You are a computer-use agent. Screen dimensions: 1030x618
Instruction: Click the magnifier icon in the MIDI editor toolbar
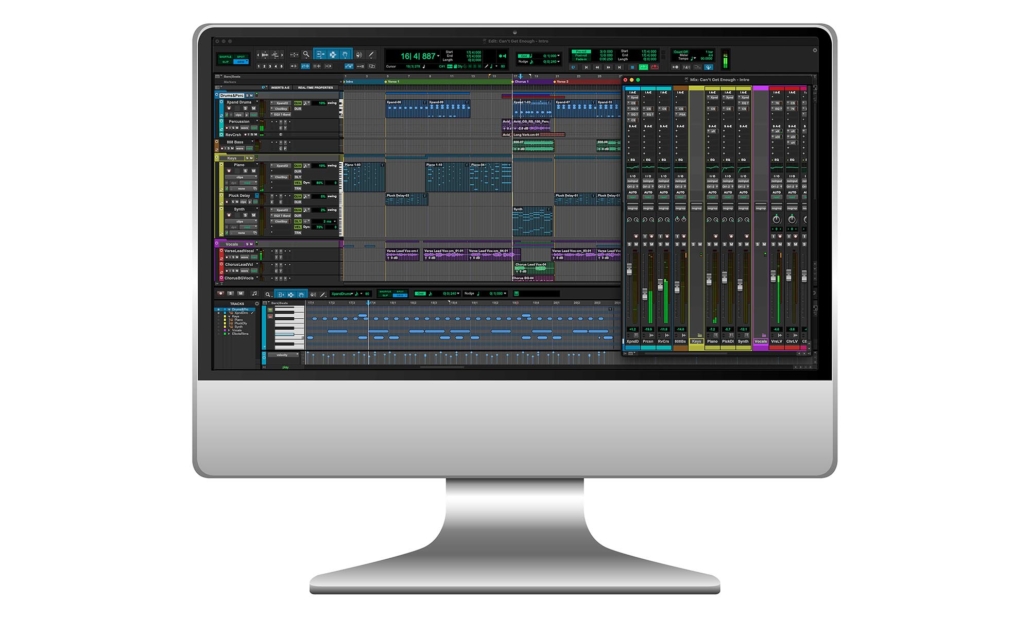coord(268,293)
